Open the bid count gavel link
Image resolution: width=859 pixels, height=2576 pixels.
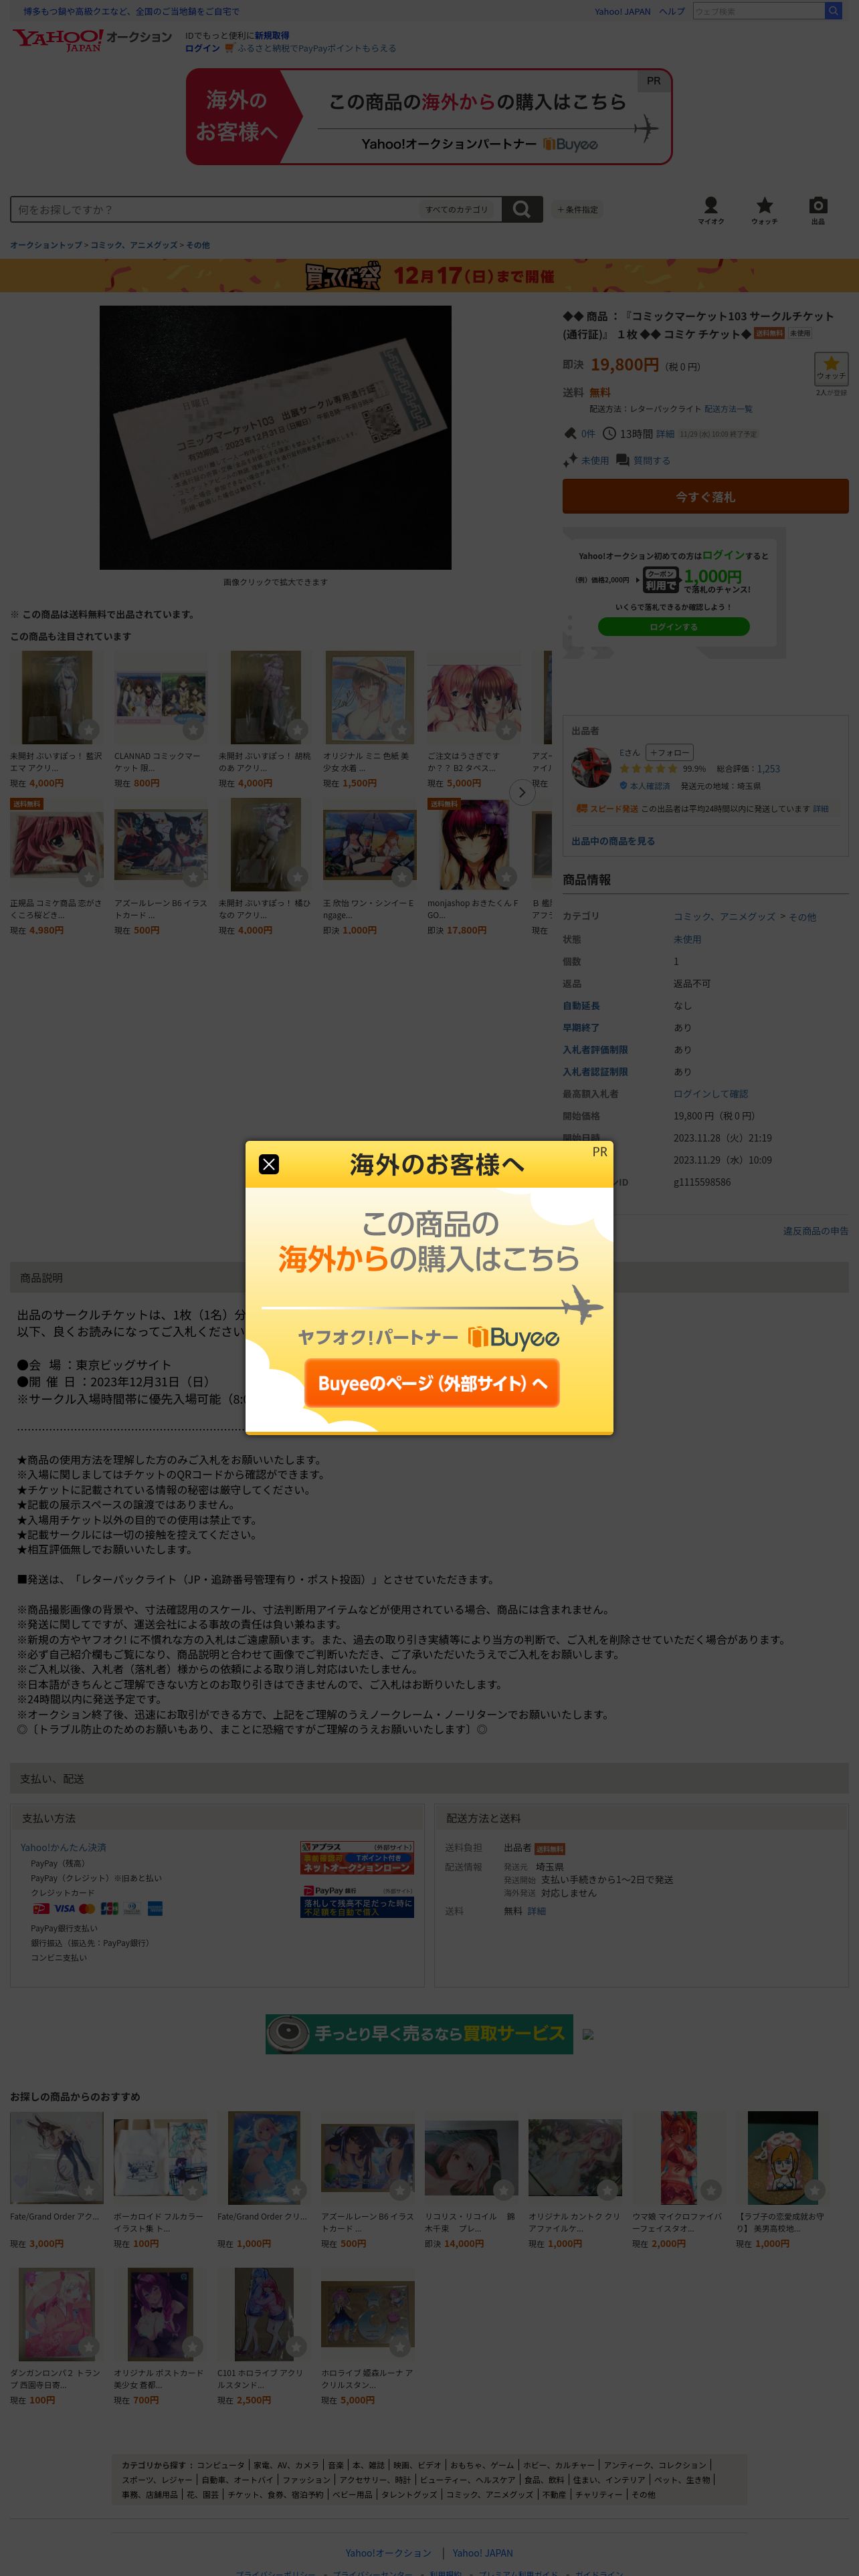[x=580, y=434]
